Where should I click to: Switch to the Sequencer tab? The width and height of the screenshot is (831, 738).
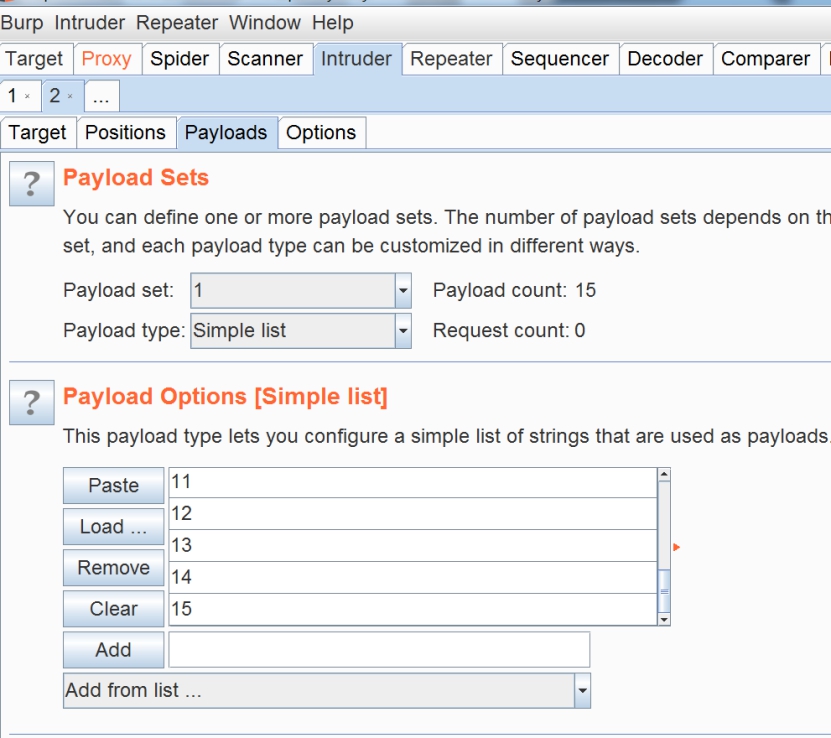pos(560,59)
